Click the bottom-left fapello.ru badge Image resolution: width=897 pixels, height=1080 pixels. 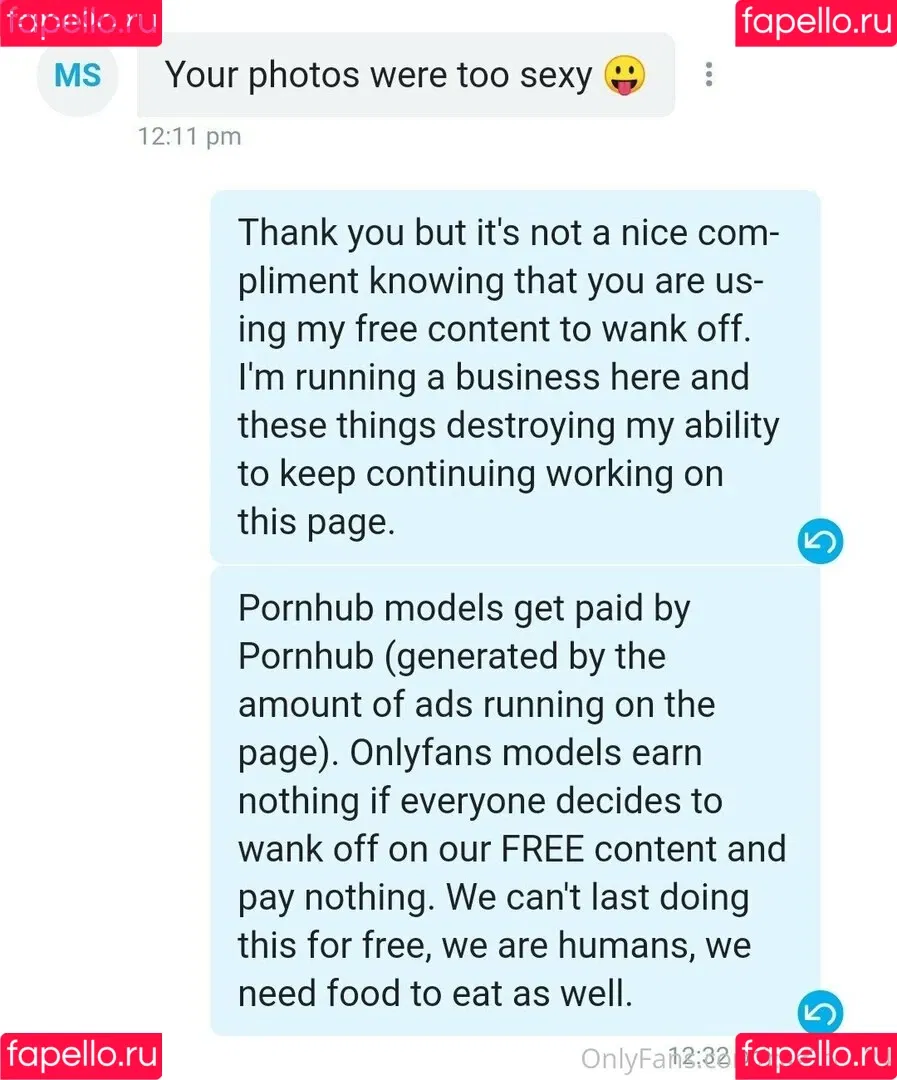point(81,1056)
